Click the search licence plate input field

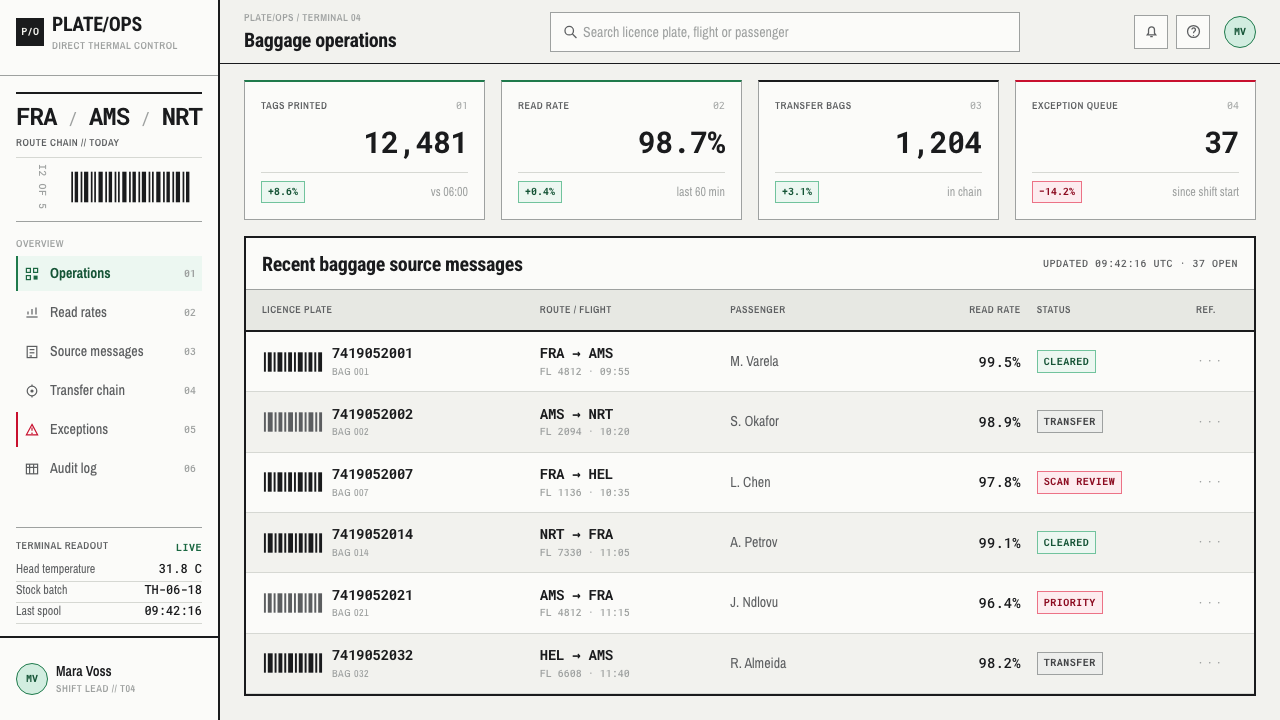pos(785,32)
